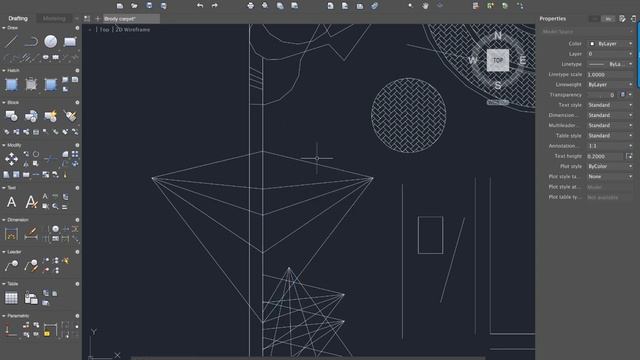
Task: Collapse the Dimension panel section
Action: coord(4,220)
